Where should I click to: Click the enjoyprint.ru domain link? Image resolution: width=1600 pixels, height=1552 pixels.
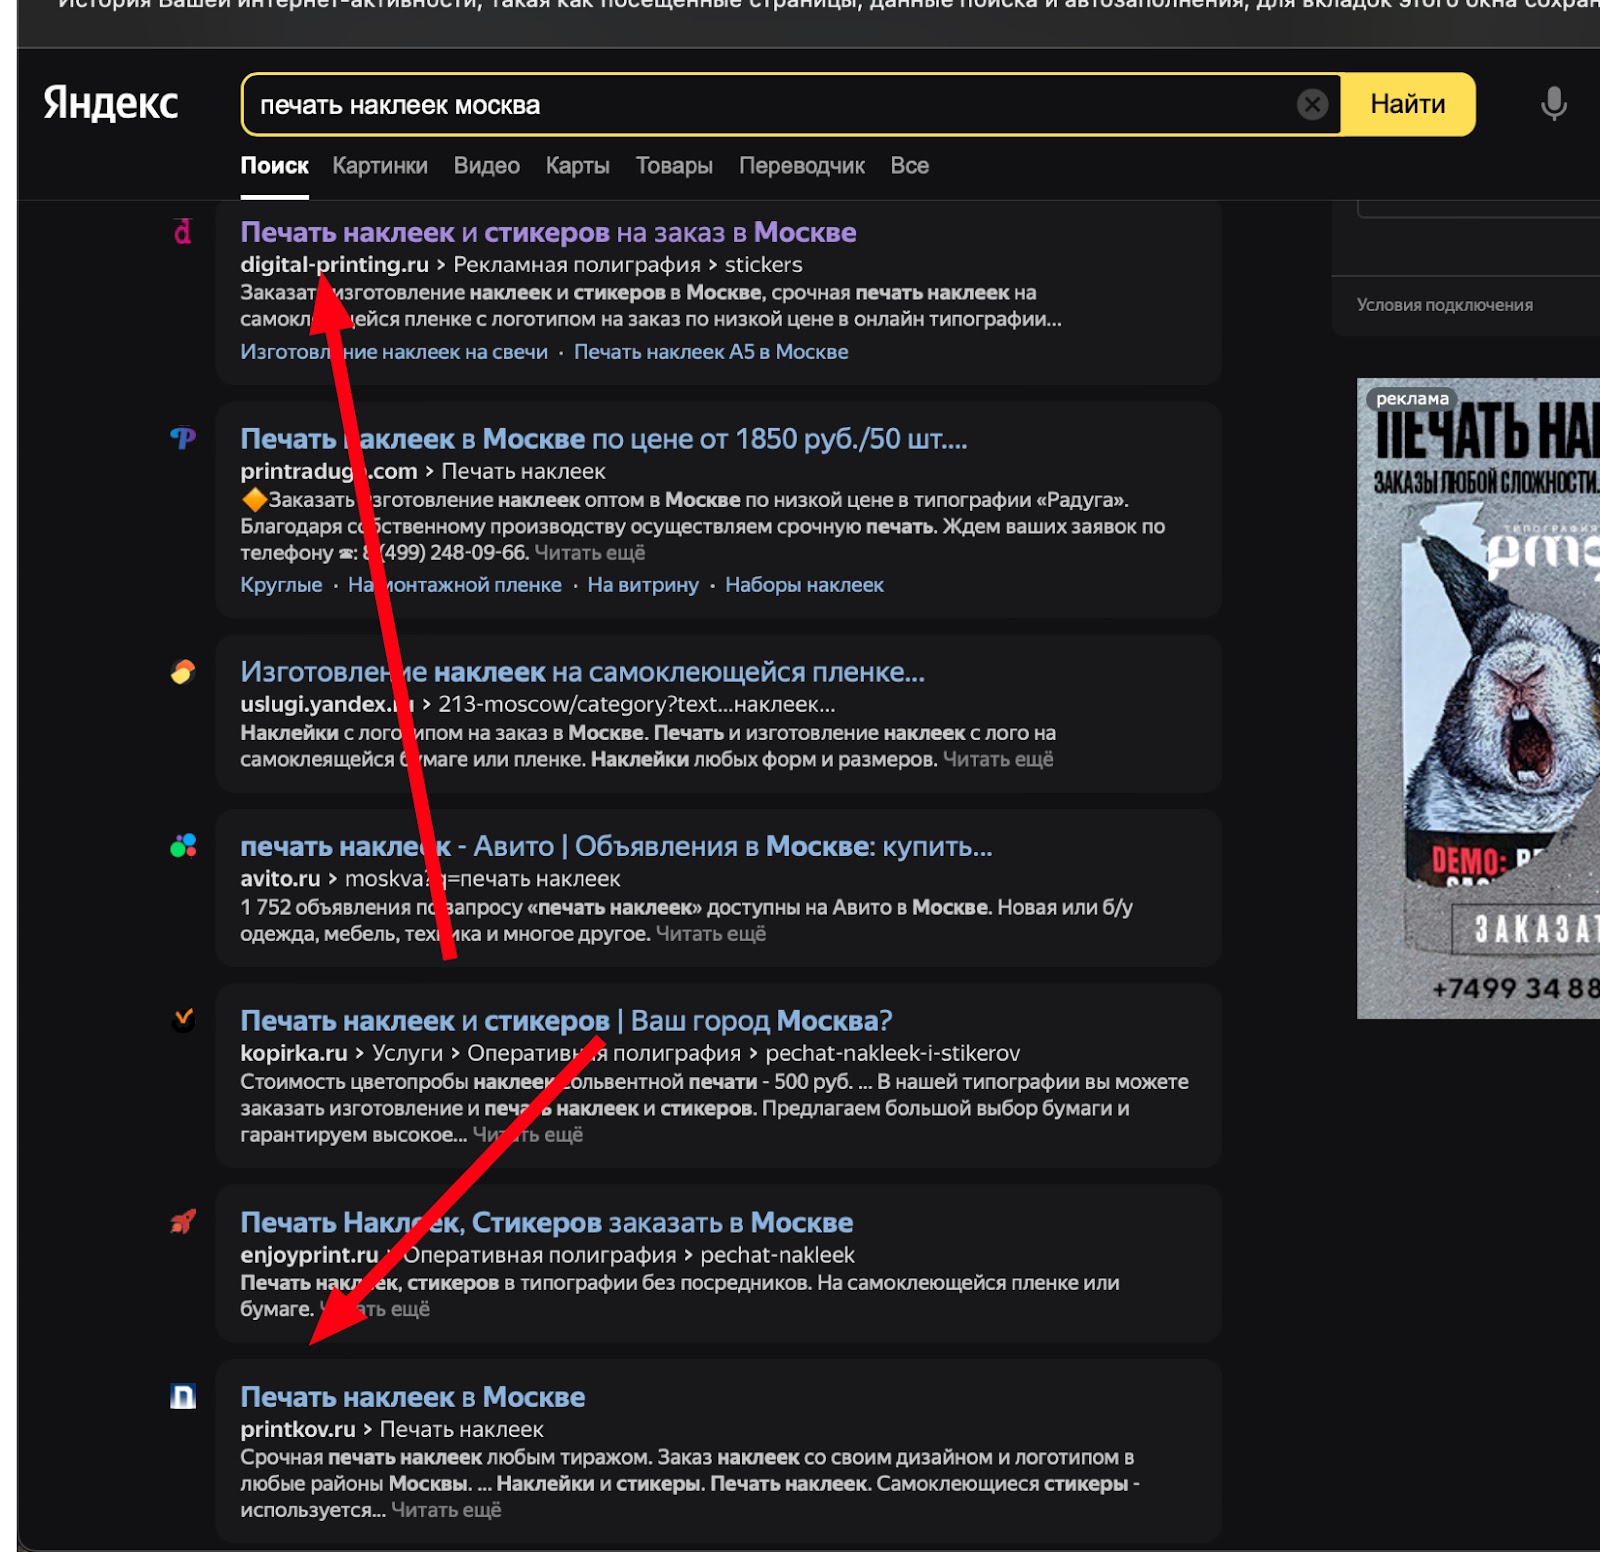[309, 1254]
